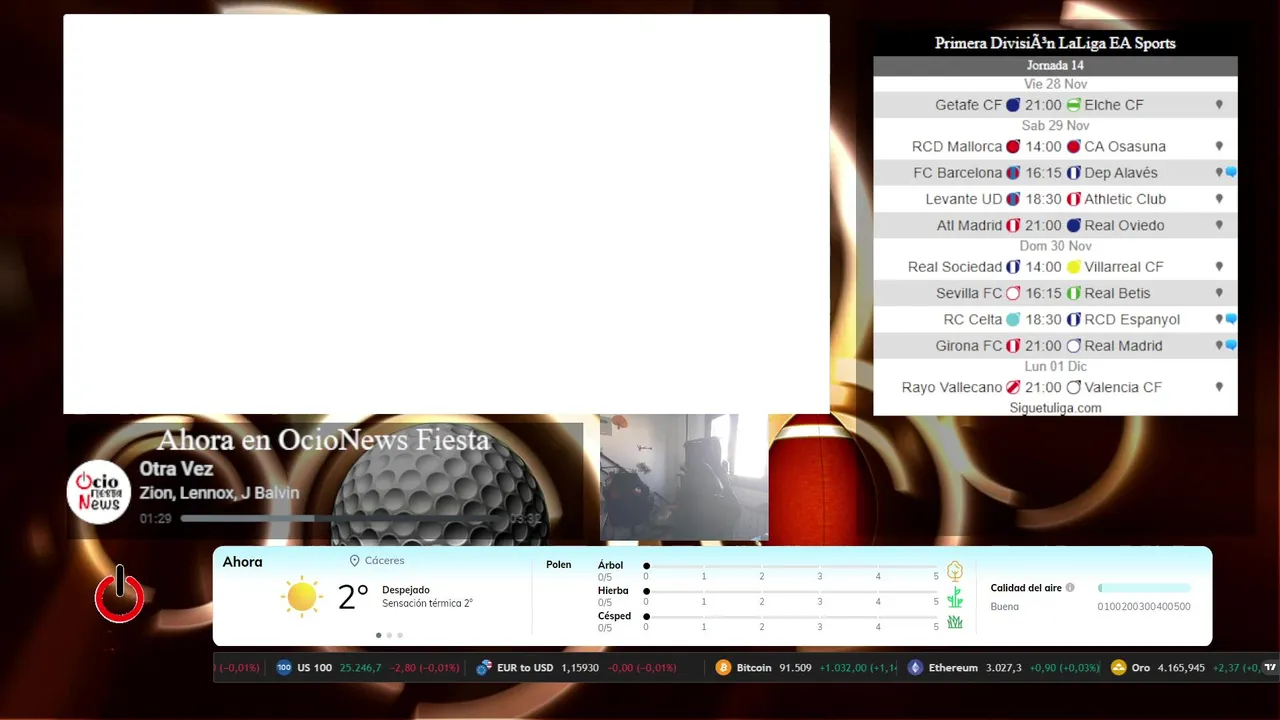Click stadium pin for Levante UD match
This screenshot has height=720, width=1280.
[1219, 199]
